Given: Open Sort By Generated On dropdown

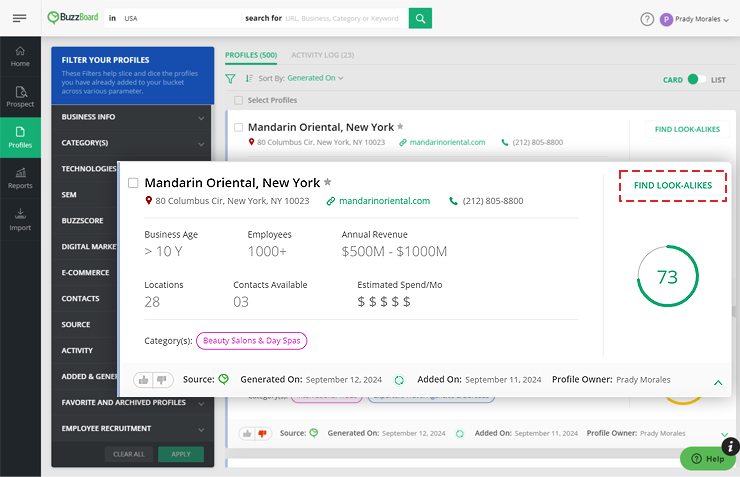Looking at the screenshot, I should [315, 78].
